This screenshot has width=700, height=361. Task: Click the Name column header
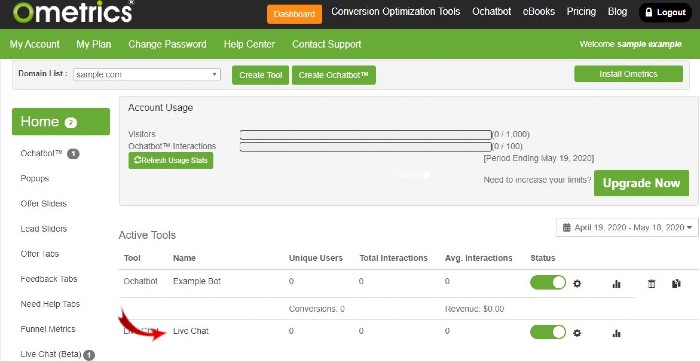pyautogui.click(x=184, y=258)
